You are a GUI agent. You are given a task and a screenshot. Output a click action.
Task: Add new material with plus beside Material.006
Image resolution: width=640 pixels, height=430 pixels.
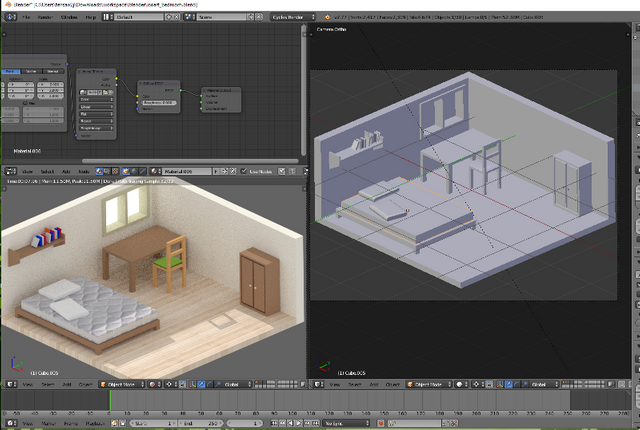click(x=224, y=171)
